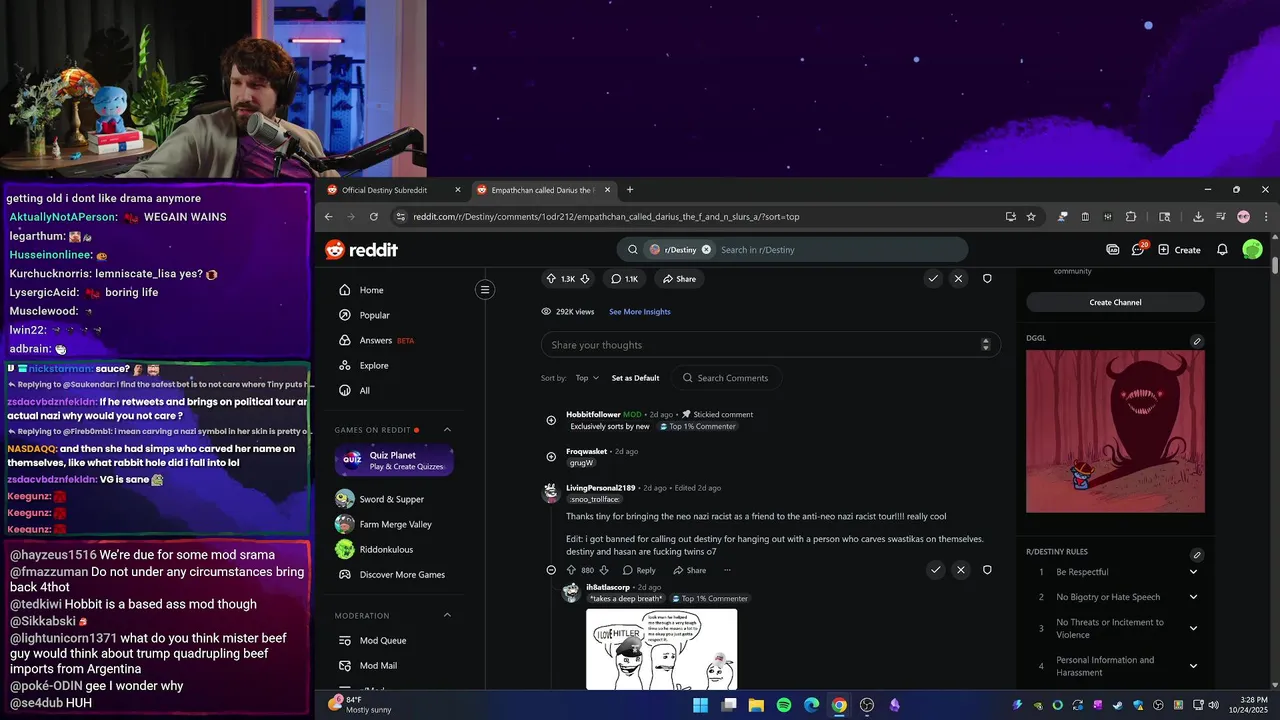Reload the page in Chrome
The width and height of the screenshot is (1280, 720).
pyautogui.click(x=374, y=216)
